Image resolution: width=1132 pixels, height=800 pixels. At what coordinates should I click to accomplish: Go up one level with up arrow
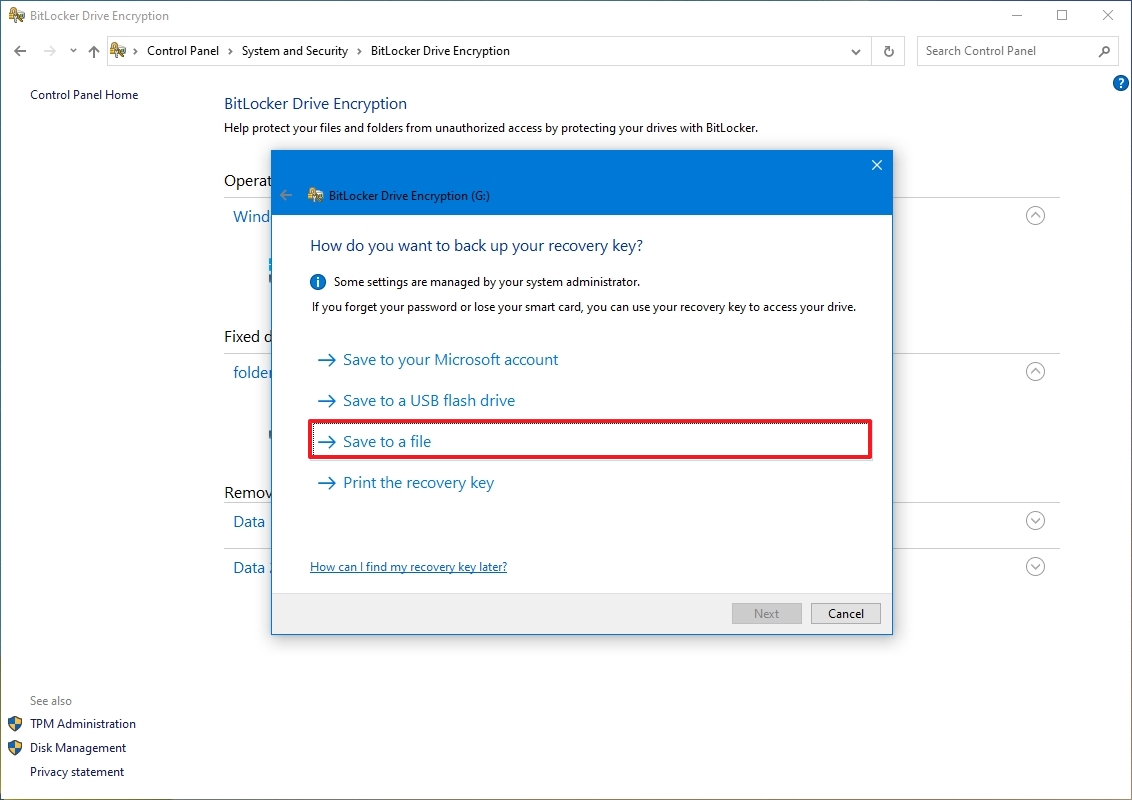93,51
